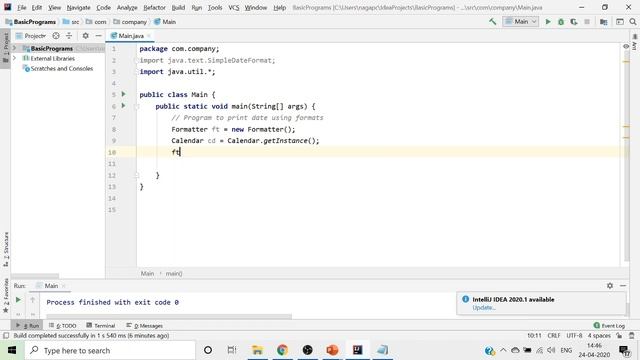Open the Analyze menu

pyautogui.click(x=127, y=7)
